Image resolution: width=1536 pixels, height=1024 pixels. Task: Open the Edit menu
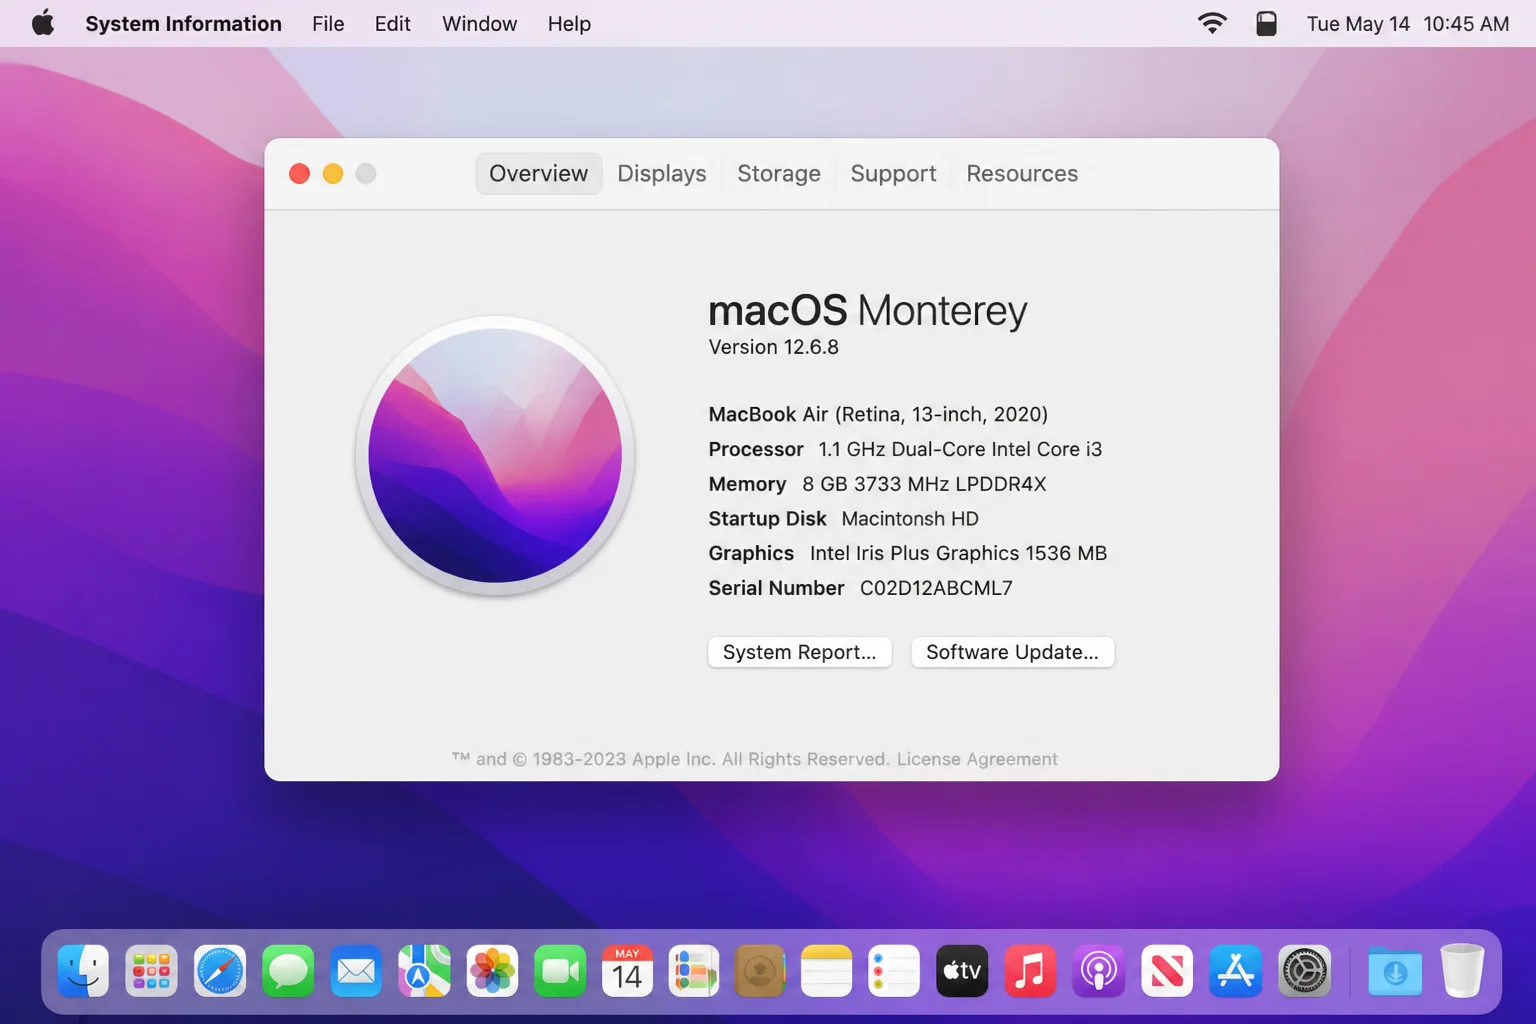pos(392,23)
